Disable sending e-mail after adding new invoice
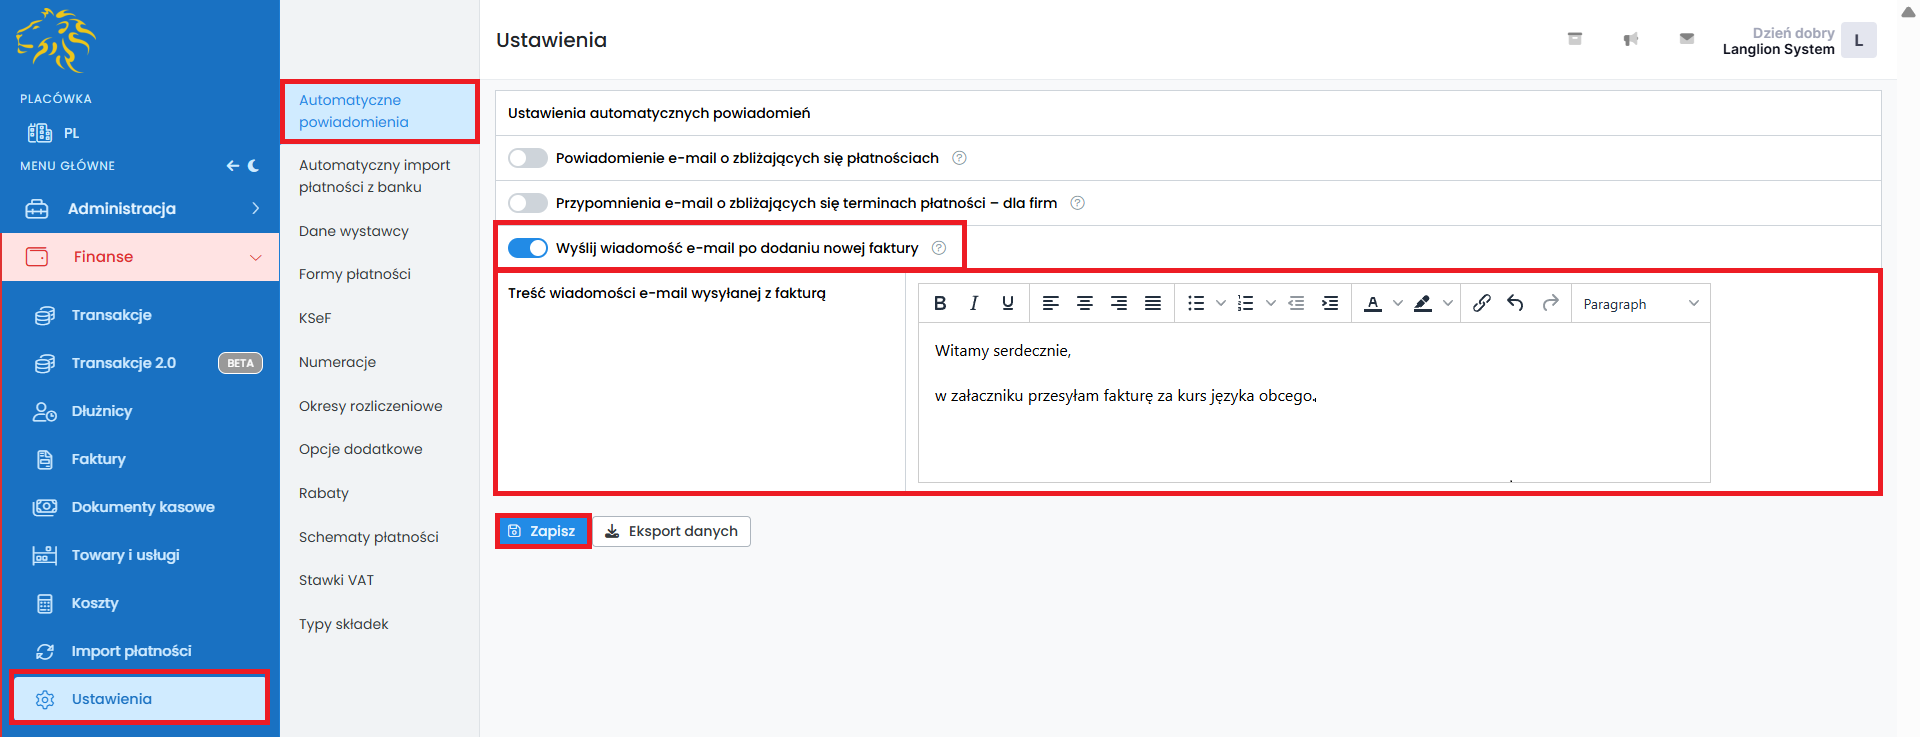 tap(528, 248)
